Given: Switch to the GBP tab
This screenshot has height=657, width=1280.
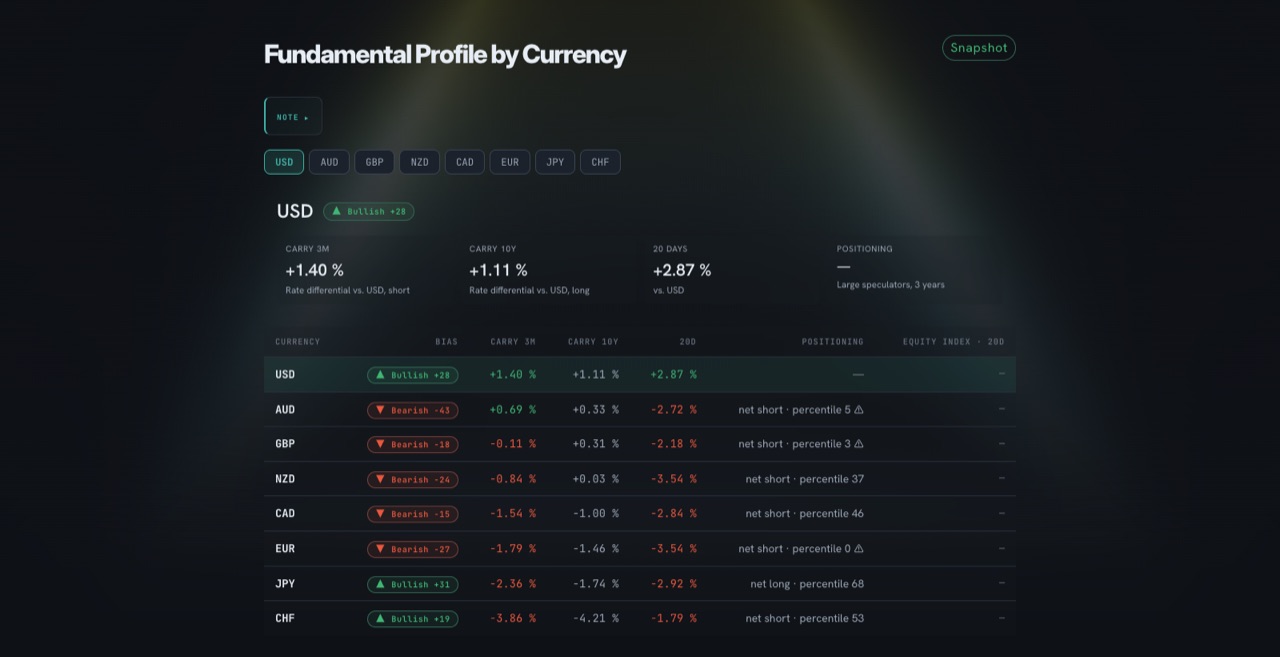Looking at the screenshot, I should (374, 162).
